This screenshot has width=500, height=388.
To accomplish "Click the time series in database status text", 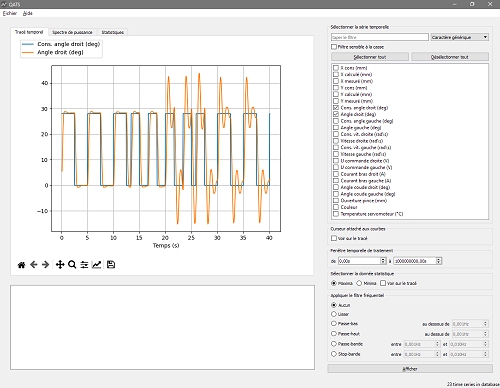I will 473,384.
